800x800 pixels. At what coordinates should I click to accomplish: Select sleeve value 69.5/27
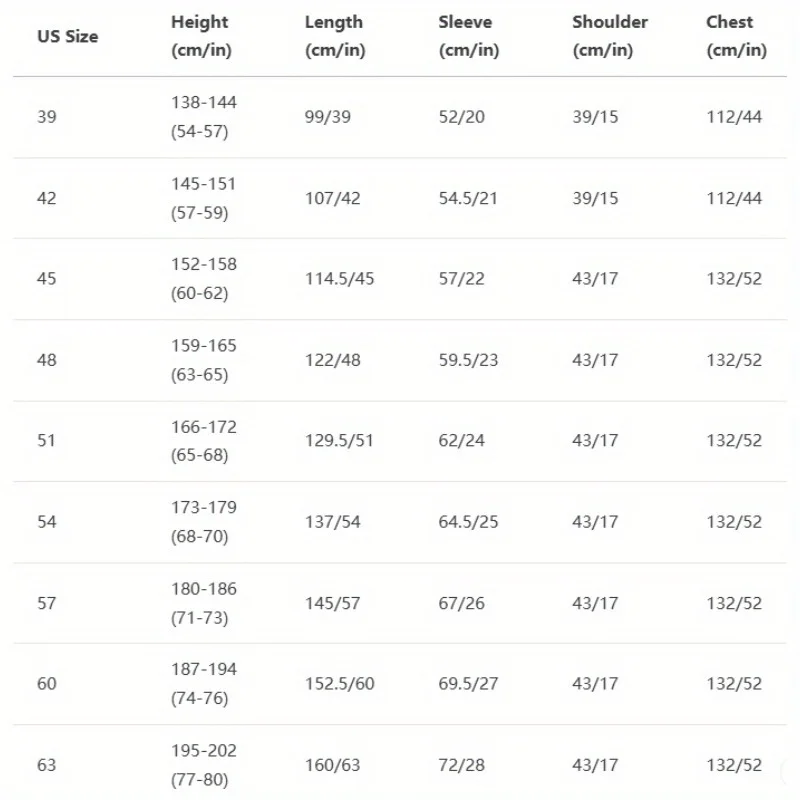tap(468, 684)
